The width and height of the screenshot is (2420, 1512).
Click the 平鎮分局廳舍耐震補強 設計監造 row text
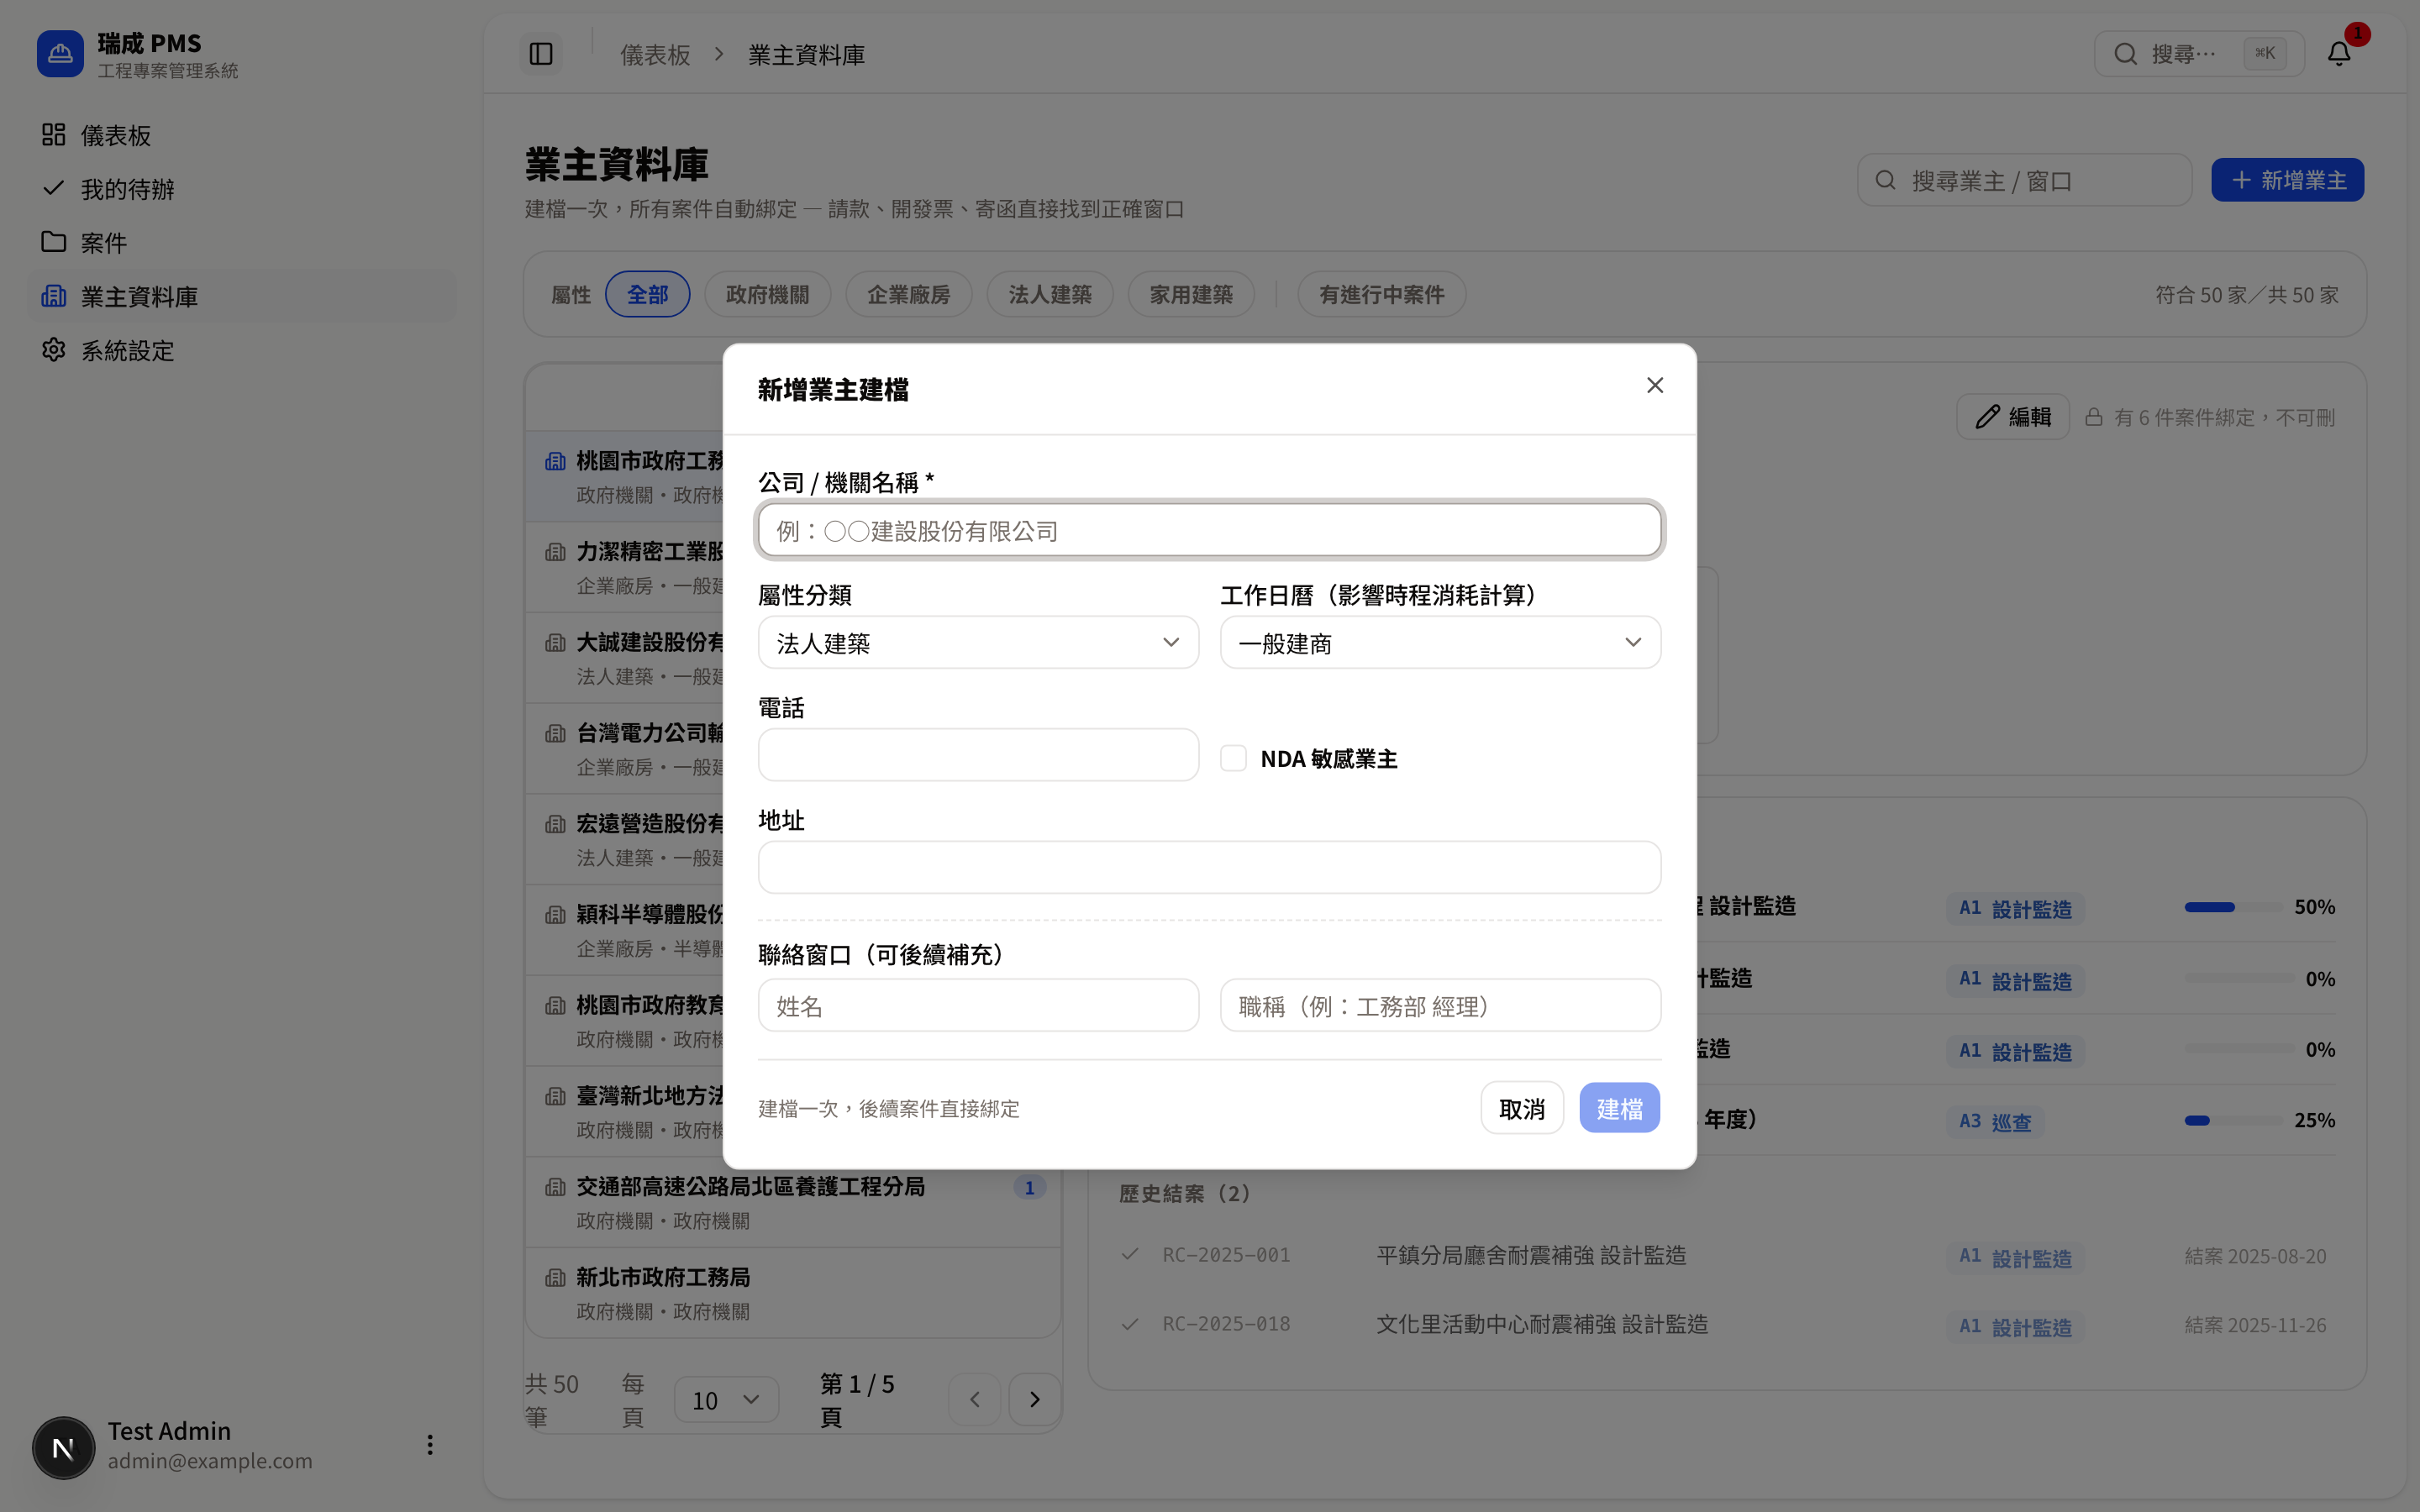[x=1531, y=1256]
